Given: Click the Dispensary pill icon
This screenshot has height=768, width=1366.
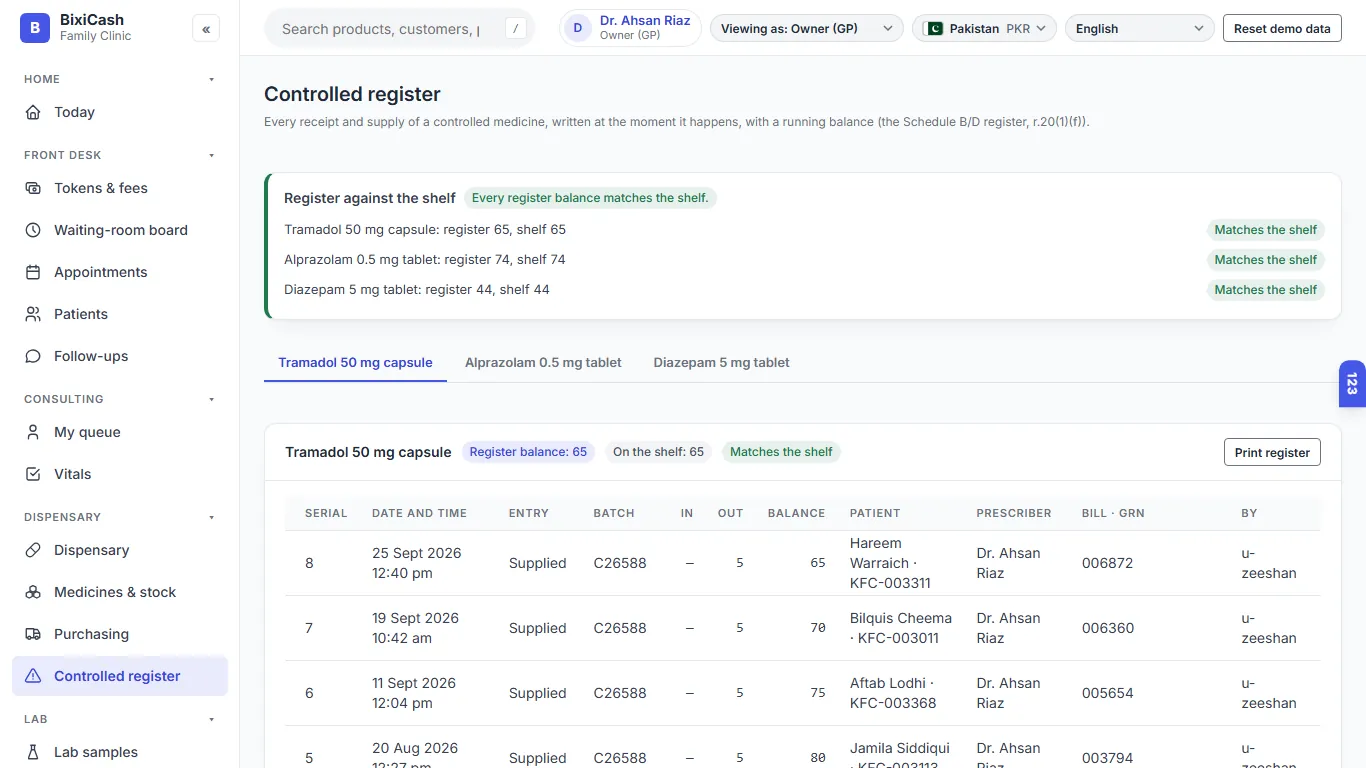Looking at the screenshot, I should (33, 550).
